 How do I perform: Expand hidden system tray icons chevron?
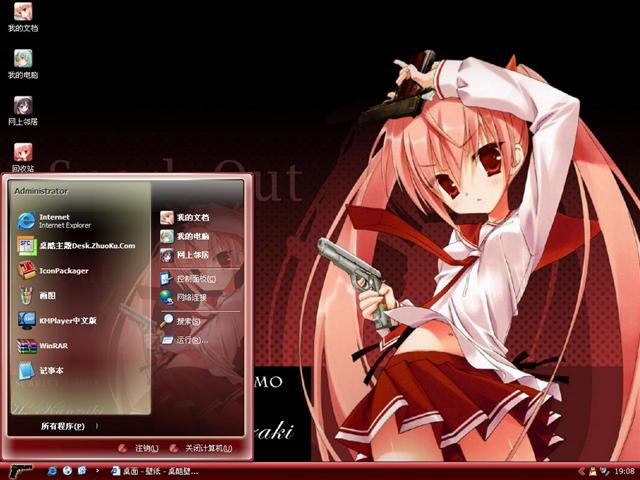pyautogui.click(x=581, y=471)
